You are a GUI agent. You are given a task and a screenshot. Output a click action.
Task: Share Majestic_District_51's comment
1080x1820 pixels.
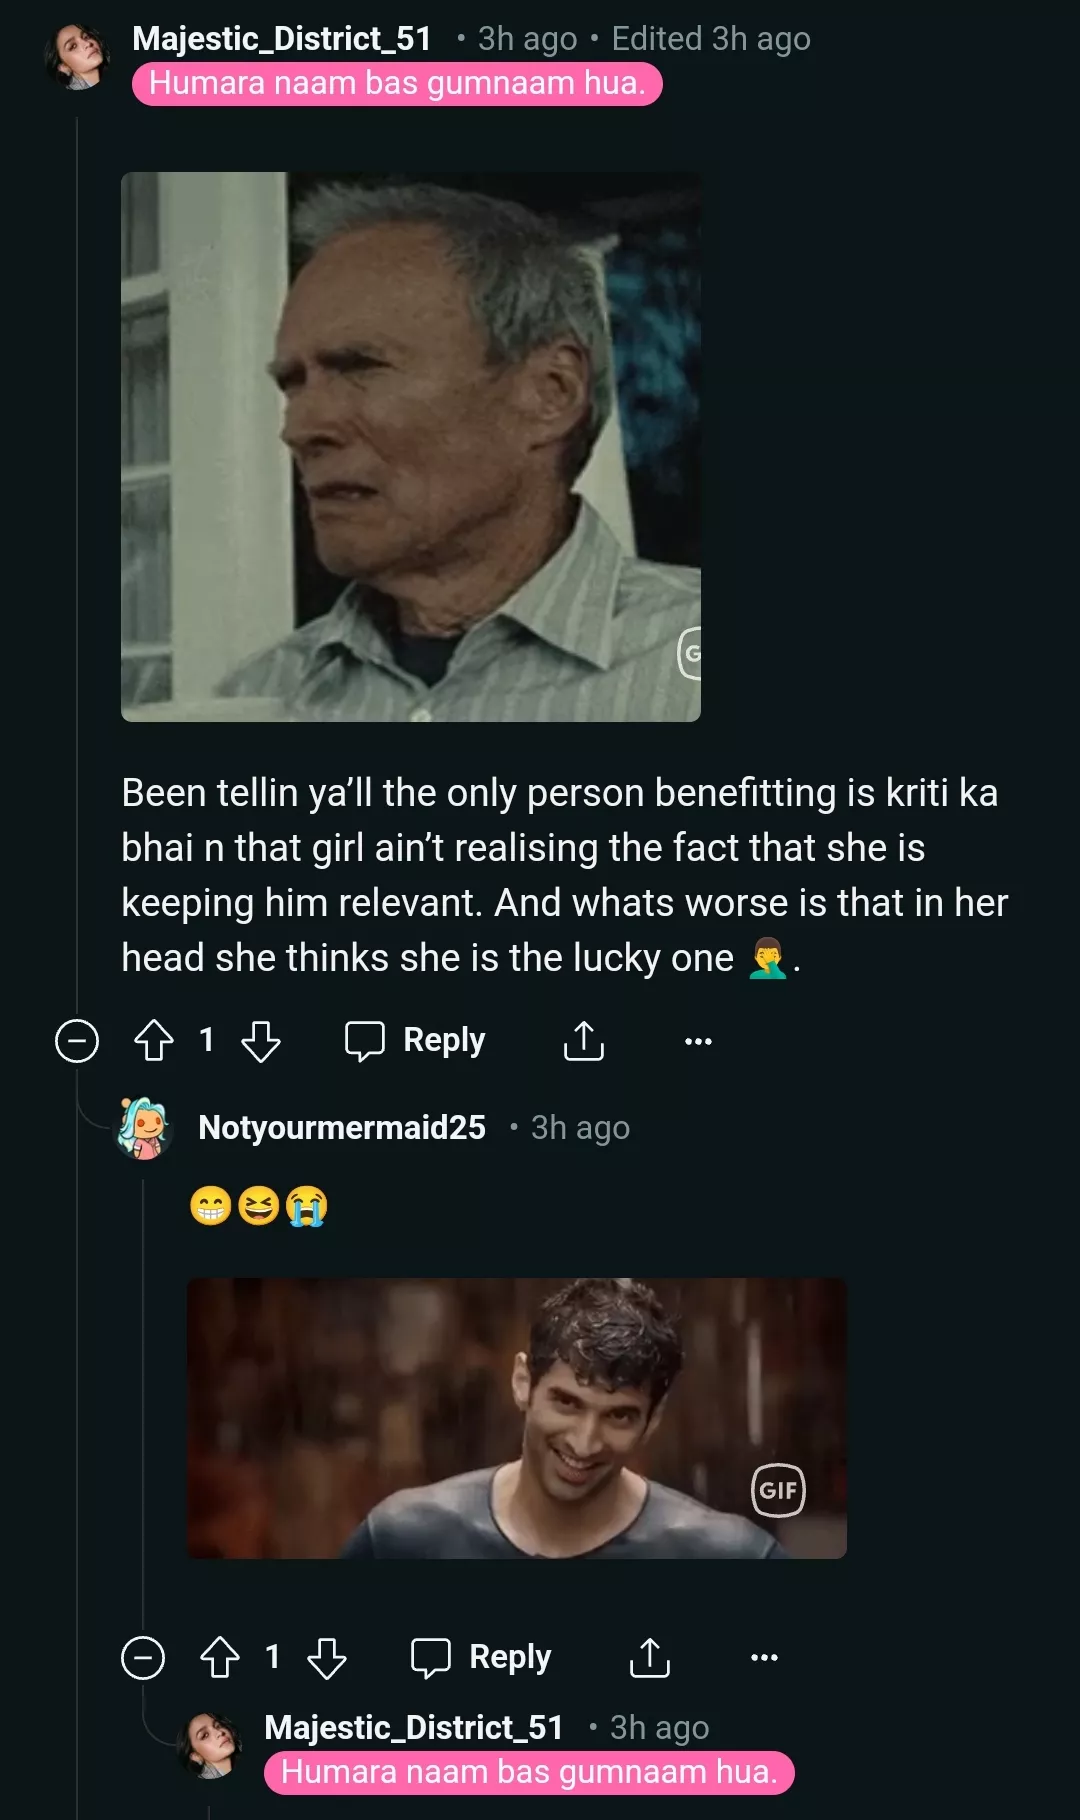click(583, 1040)
